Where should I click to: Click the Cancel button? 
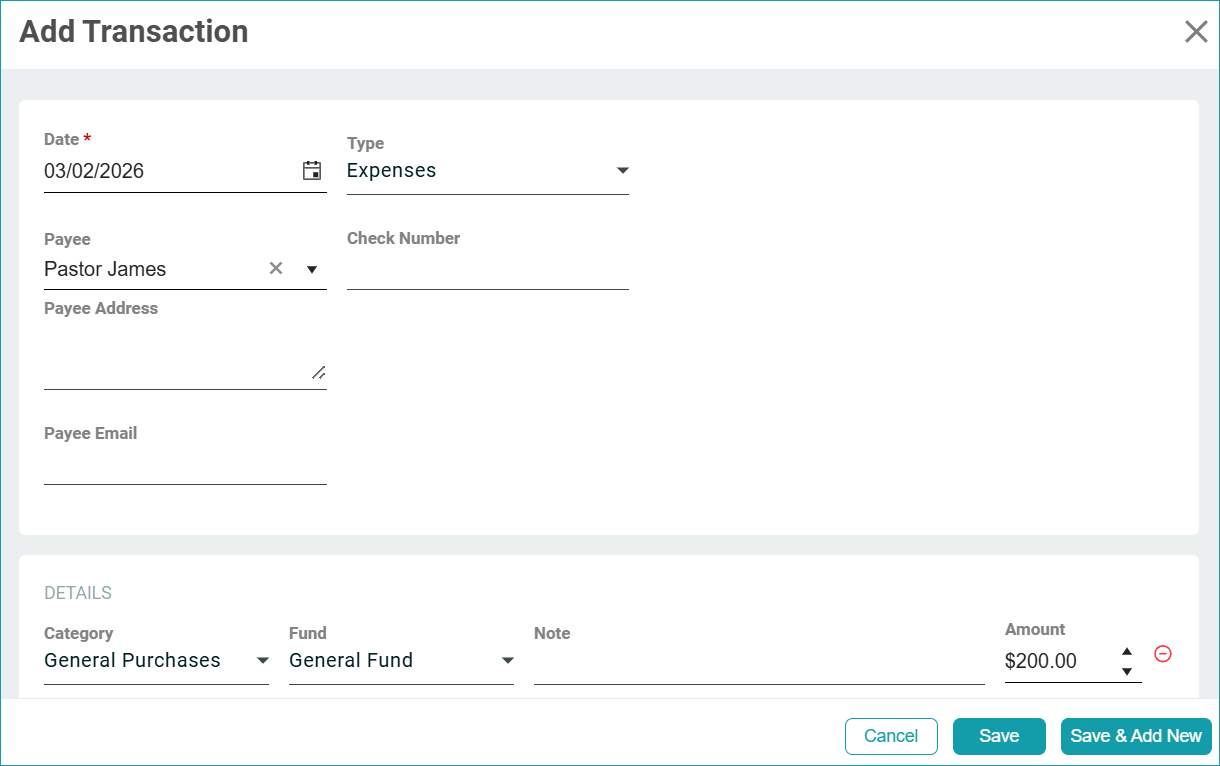[x=891, y=736]
